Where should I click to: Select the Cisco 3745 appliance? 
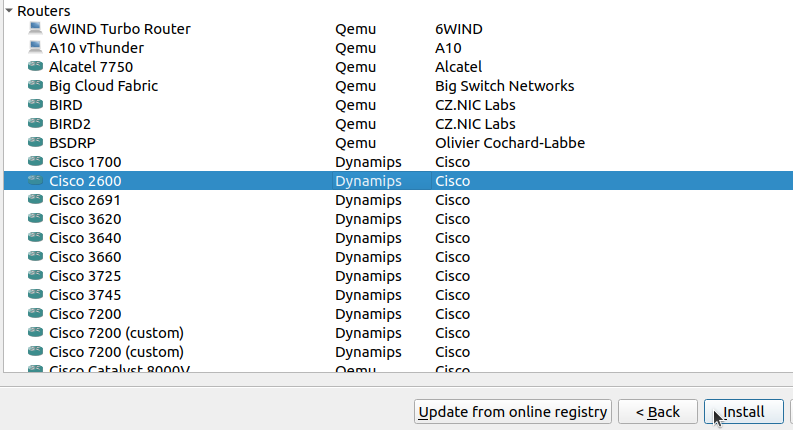tap(85, 295)
